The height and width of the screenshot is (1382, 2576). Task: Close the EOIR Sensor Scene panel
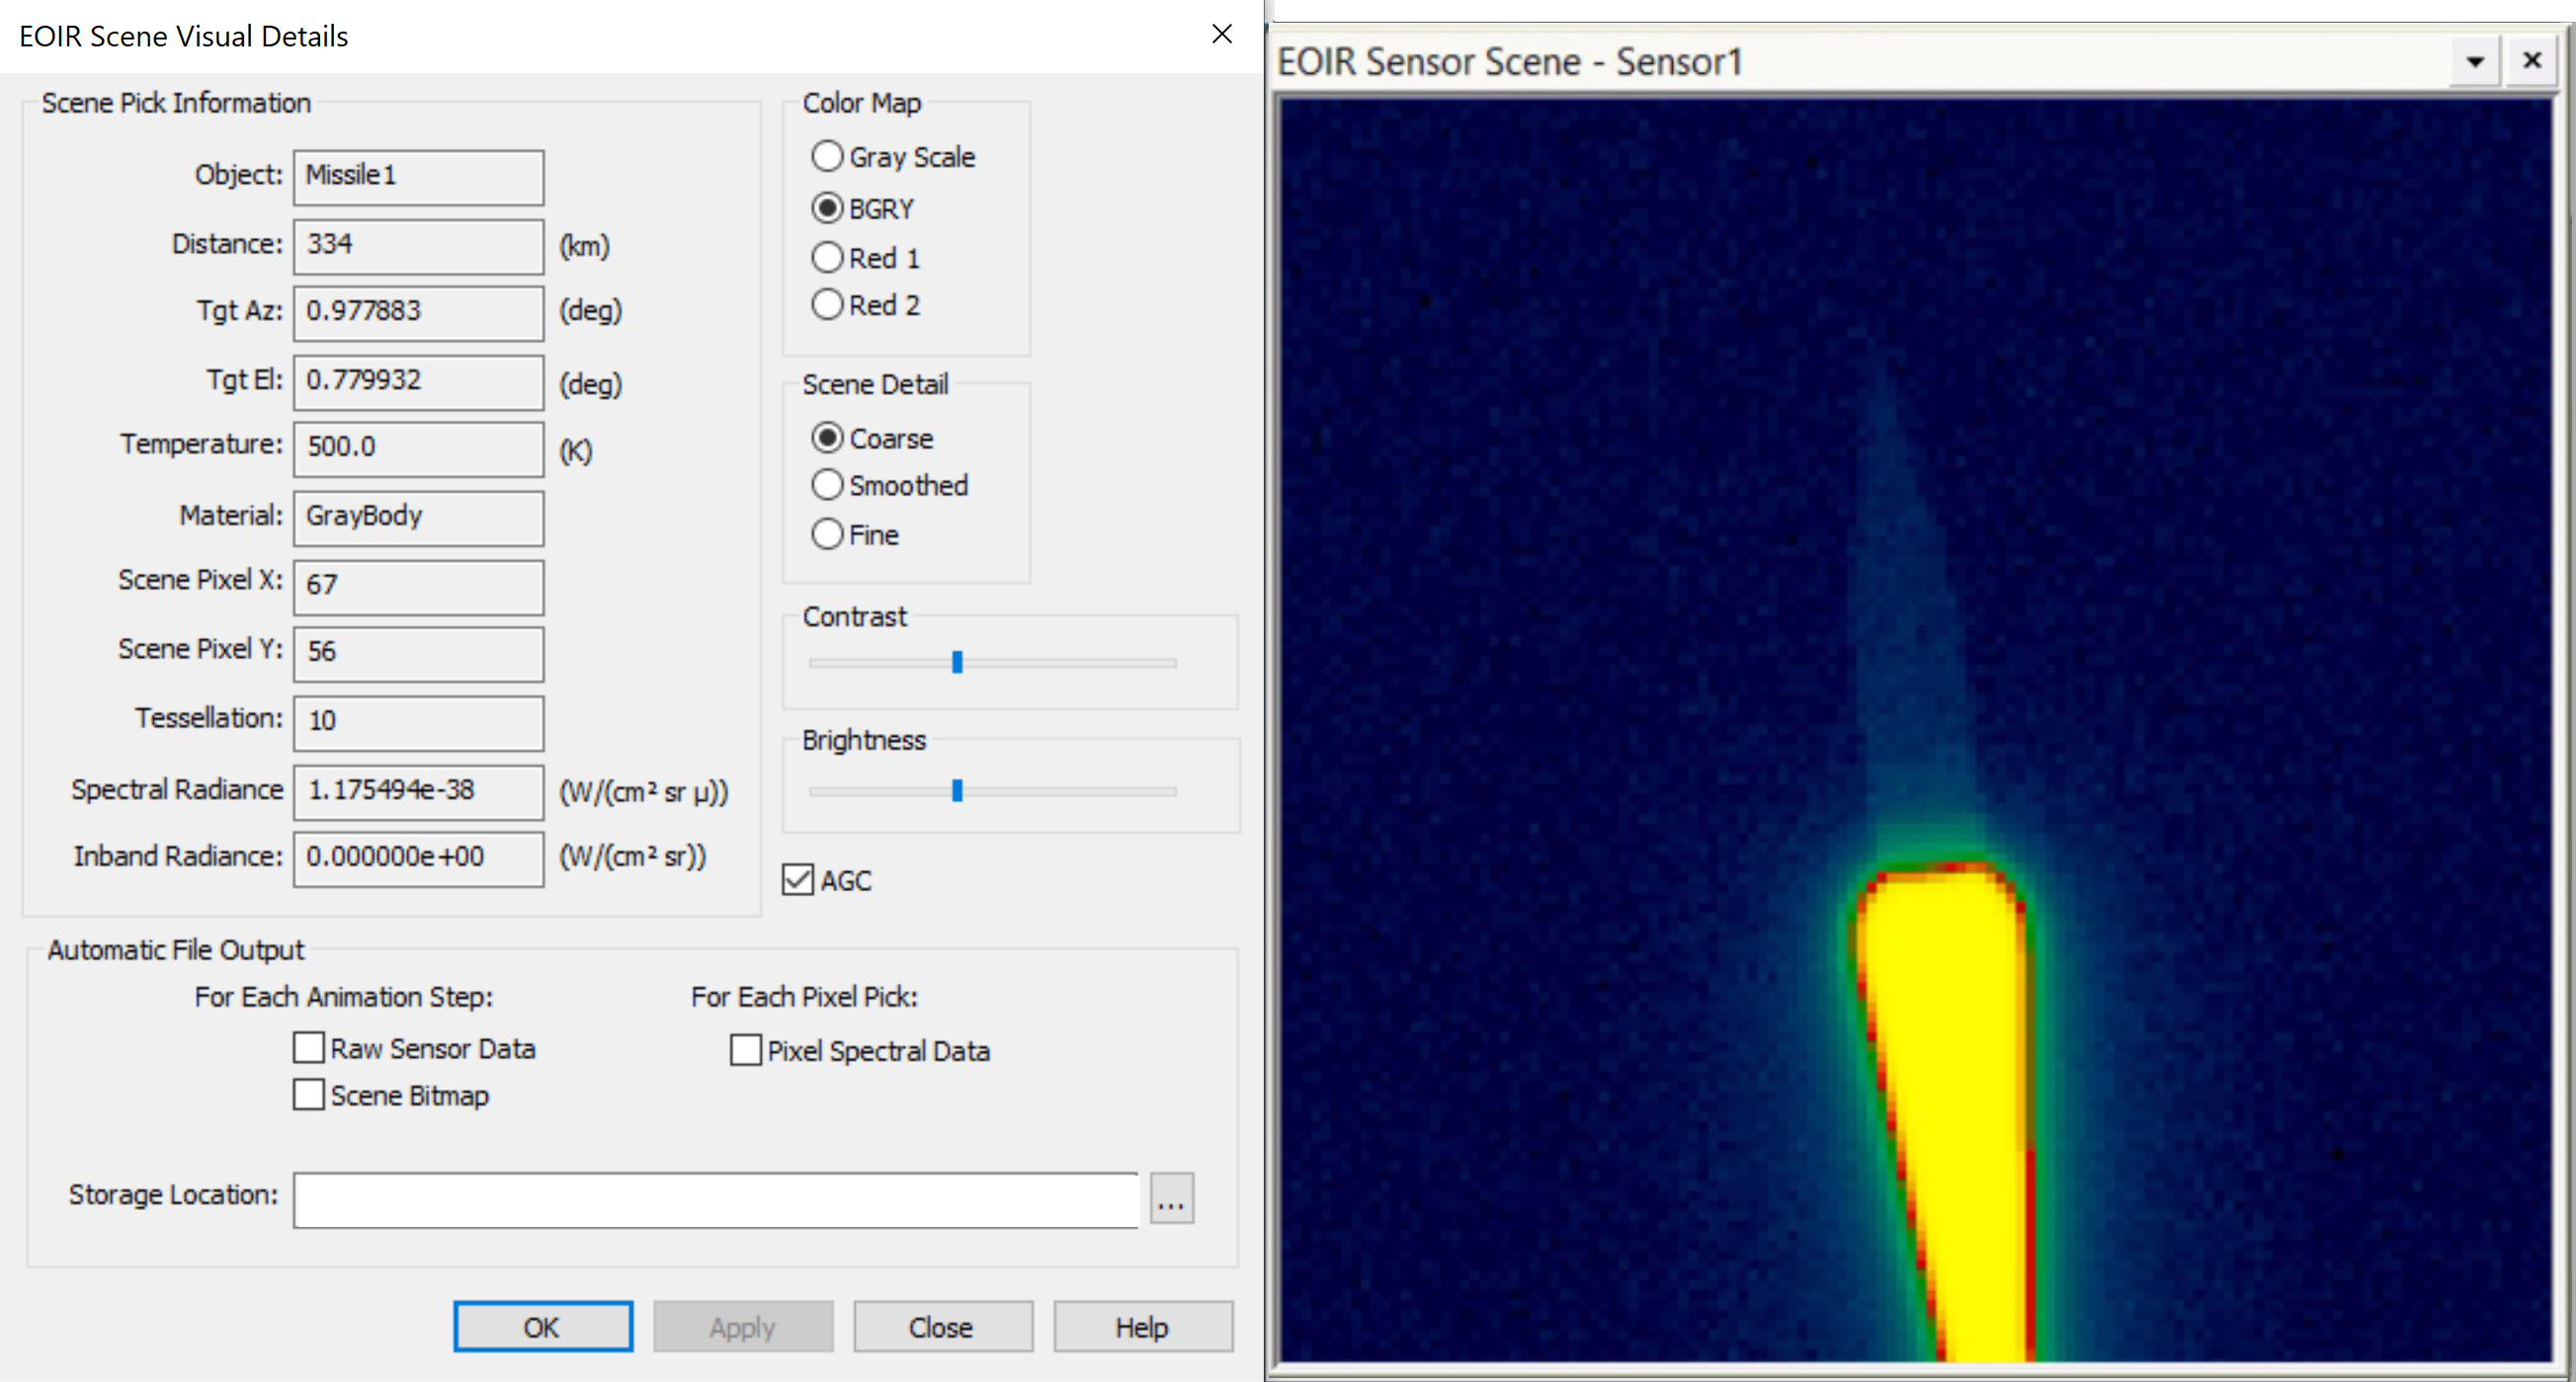[2531, 61]
